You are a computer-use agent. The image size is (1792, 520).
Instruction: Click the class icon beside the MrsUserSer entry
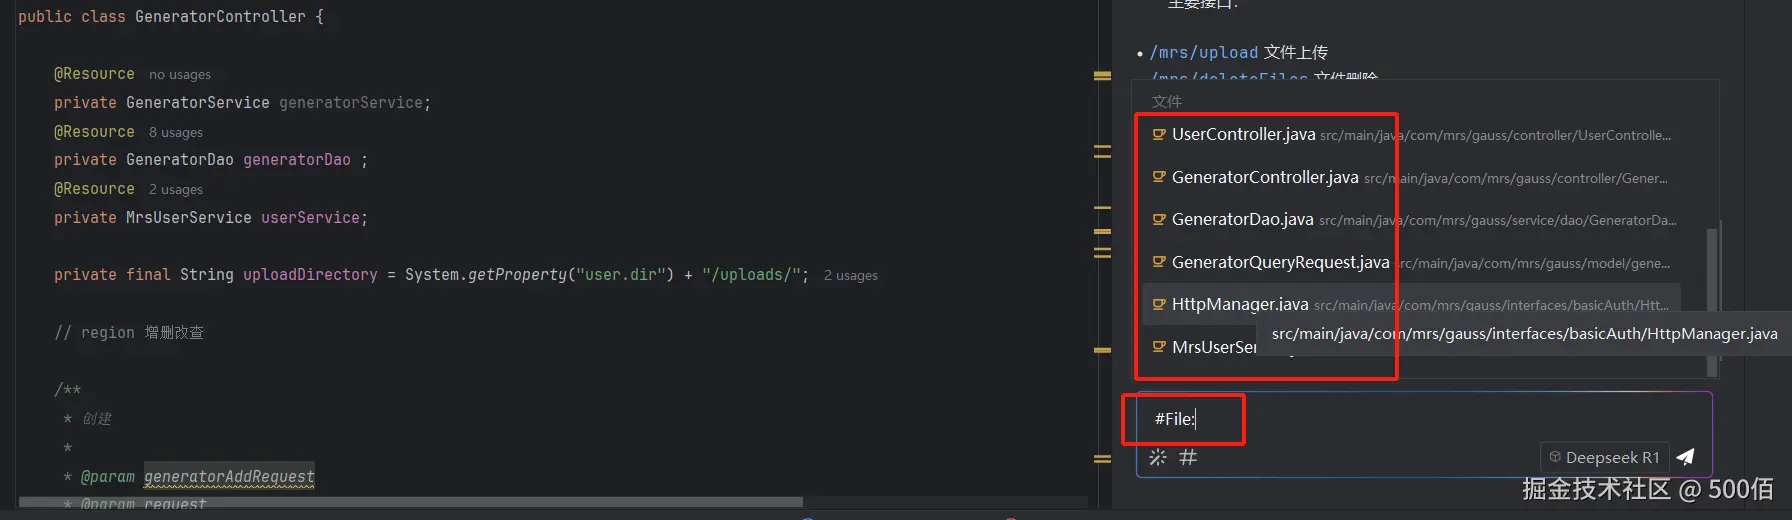coord(1159,347)
